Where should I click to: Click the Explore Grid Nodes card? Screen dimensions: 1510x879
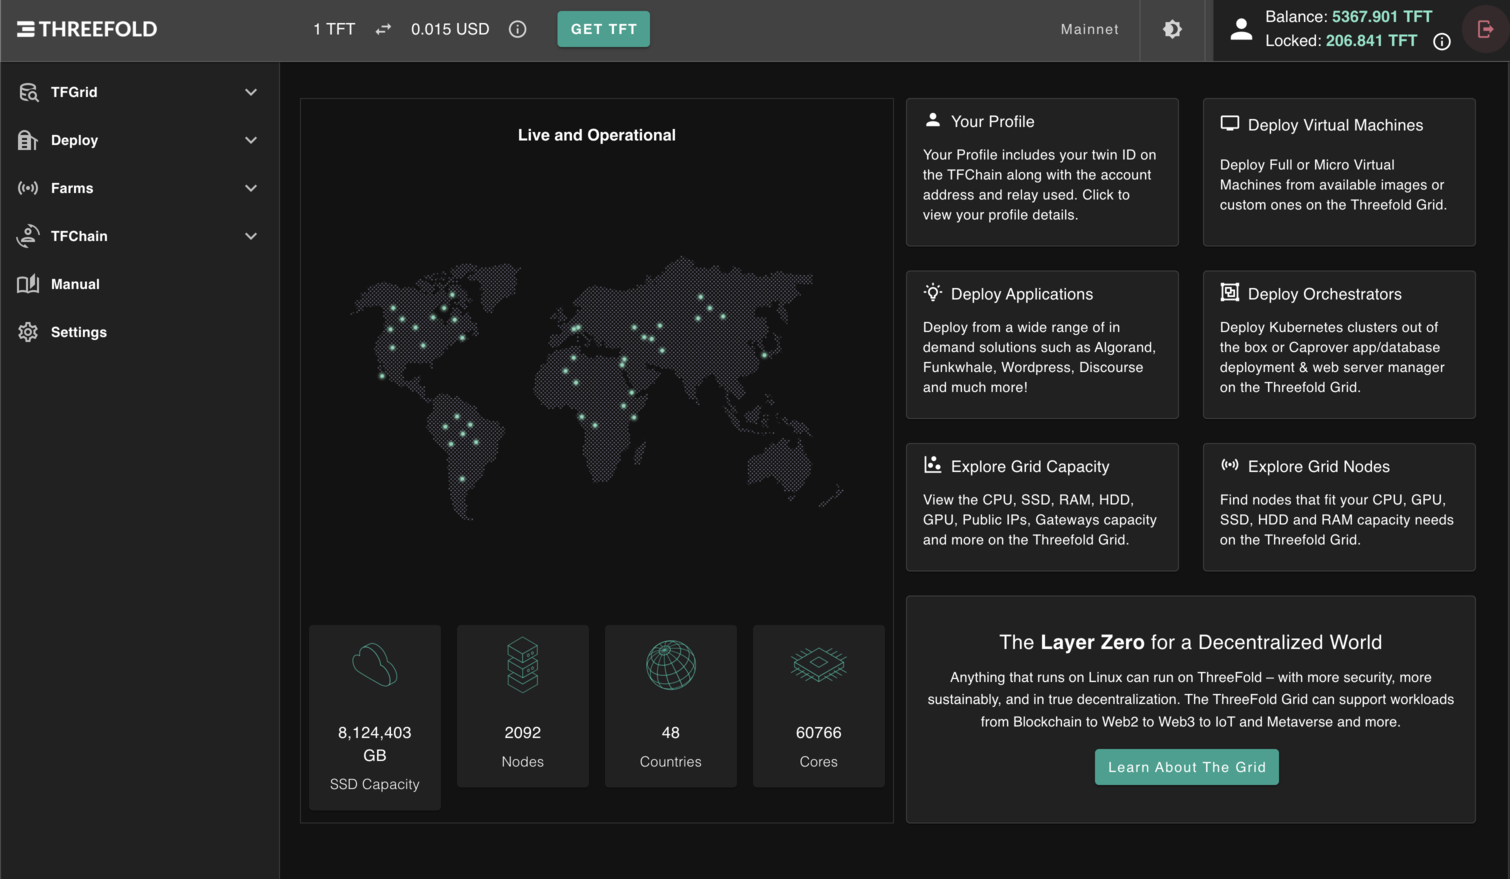[1339, 507]
